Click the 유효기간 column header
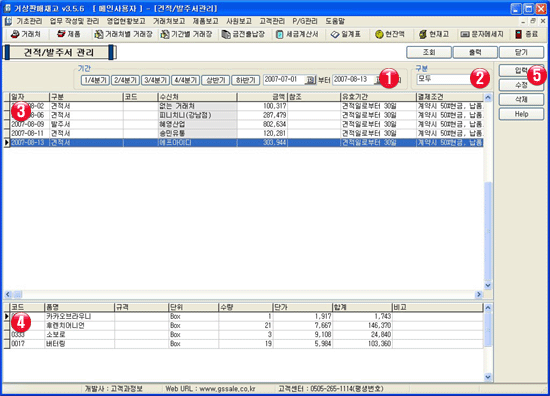 378,97
